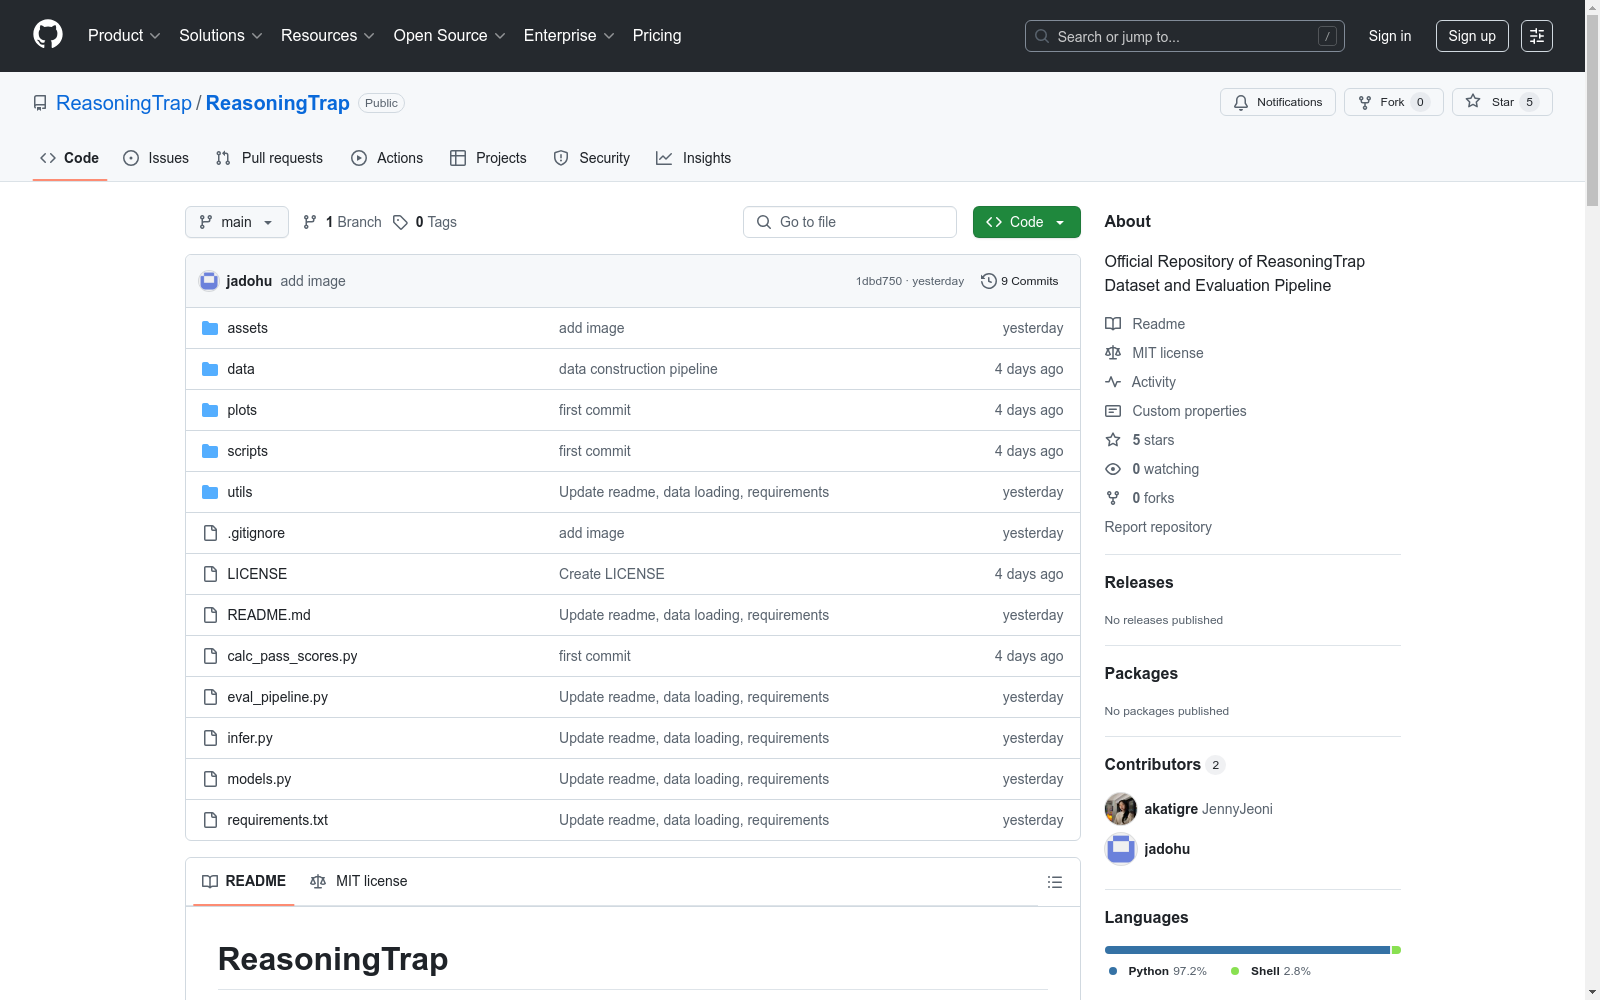Open the ReasoningTrap owner link in breadcrumb

coord(124,103)
